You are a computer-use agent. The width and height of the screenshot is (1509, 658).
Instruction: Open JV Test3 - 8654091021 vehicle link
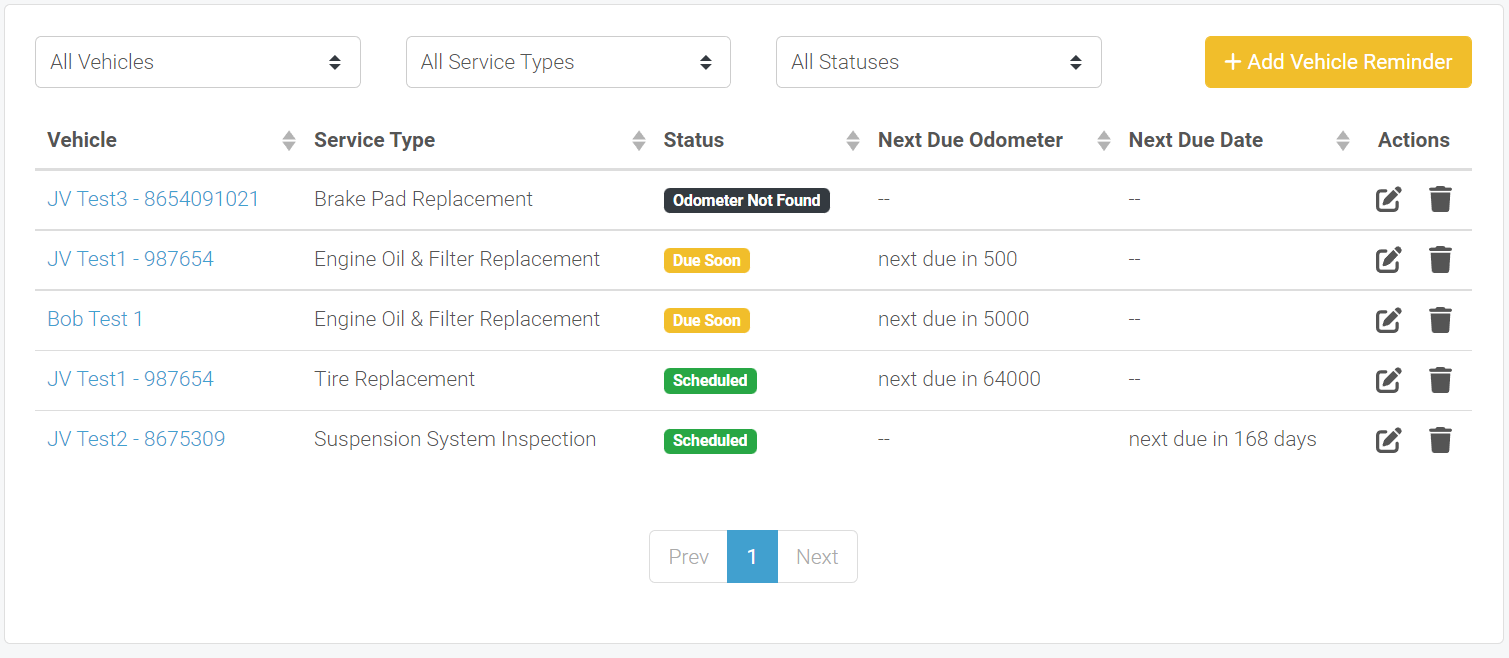153,199
